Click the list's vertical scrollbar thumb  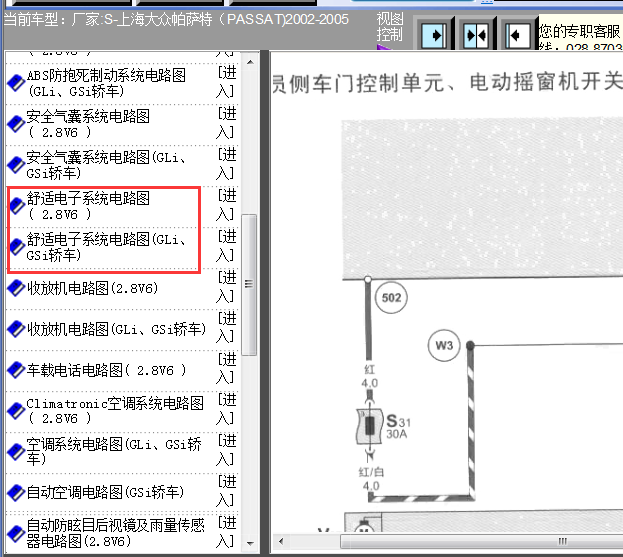[249, 284]
